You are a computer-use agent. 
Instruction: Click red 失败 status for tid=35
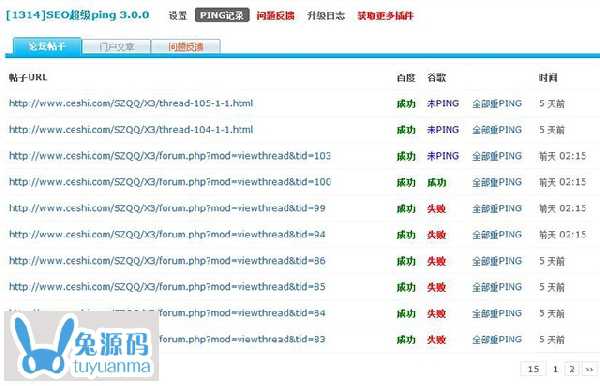(x=437, y=287)
